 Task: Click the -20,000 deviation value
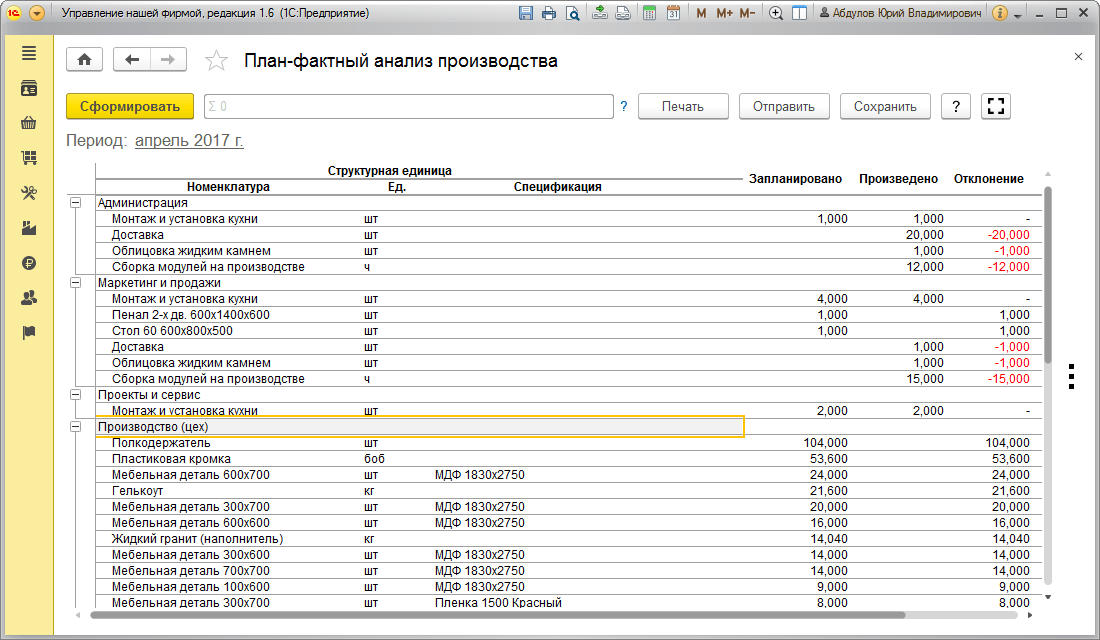coord(1008,235)
